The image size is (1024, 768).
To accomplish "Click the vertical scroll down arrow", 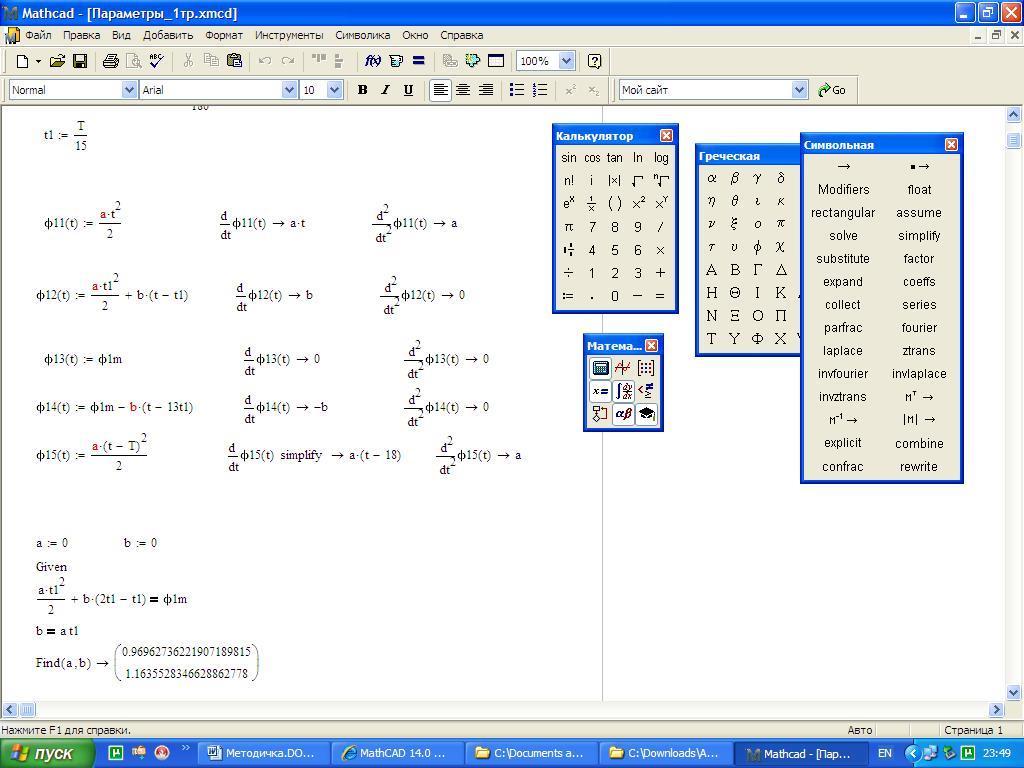I will coord(1014,692).
